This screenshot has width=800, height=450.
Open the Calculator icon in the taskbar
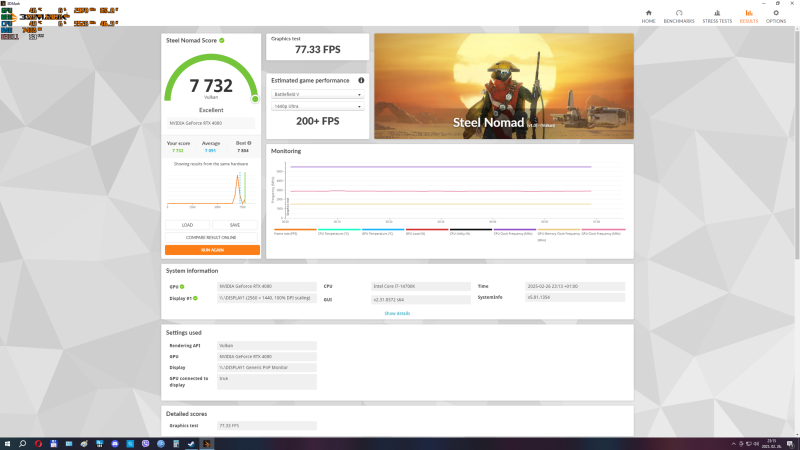[x=176, y=443]
